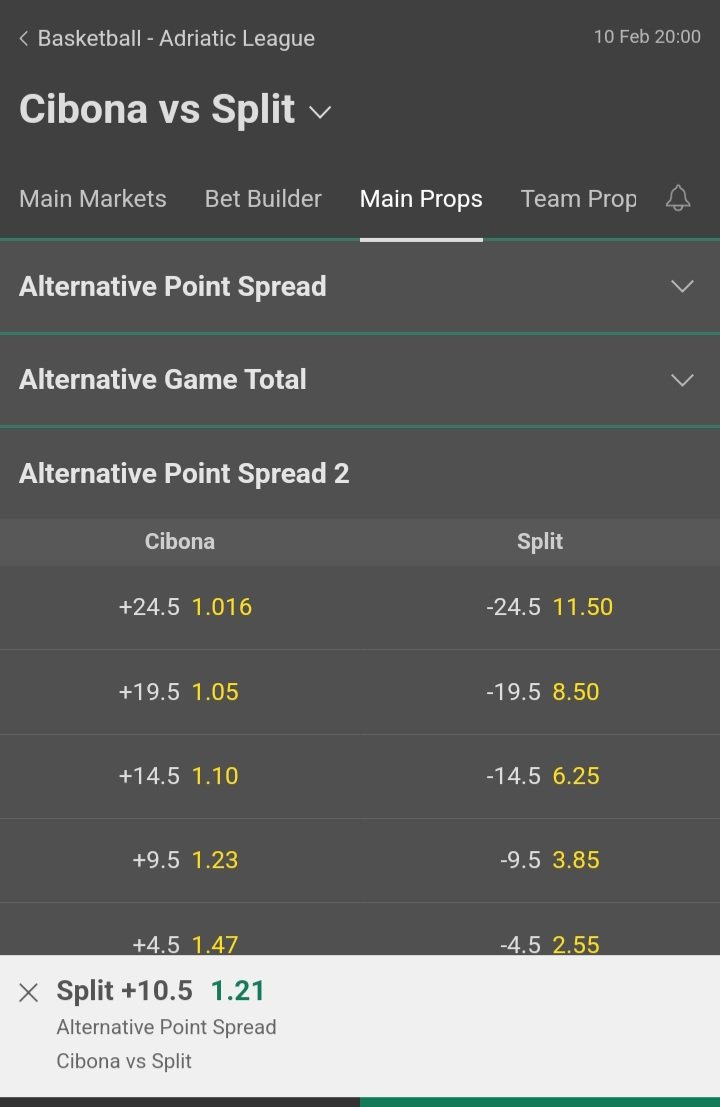Screen dimensions: 720x1107
Task: Choose Cibona +14.5 at 1.10
Action: tap(180, 776)
